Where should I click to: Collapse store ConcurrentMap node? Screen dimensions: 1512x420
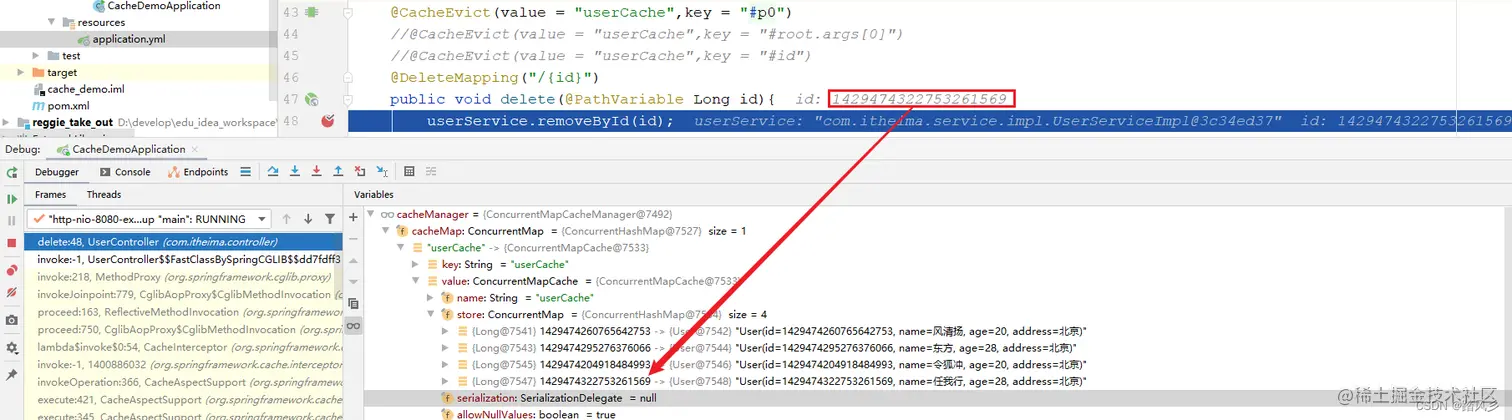click(x=431, y=315)
